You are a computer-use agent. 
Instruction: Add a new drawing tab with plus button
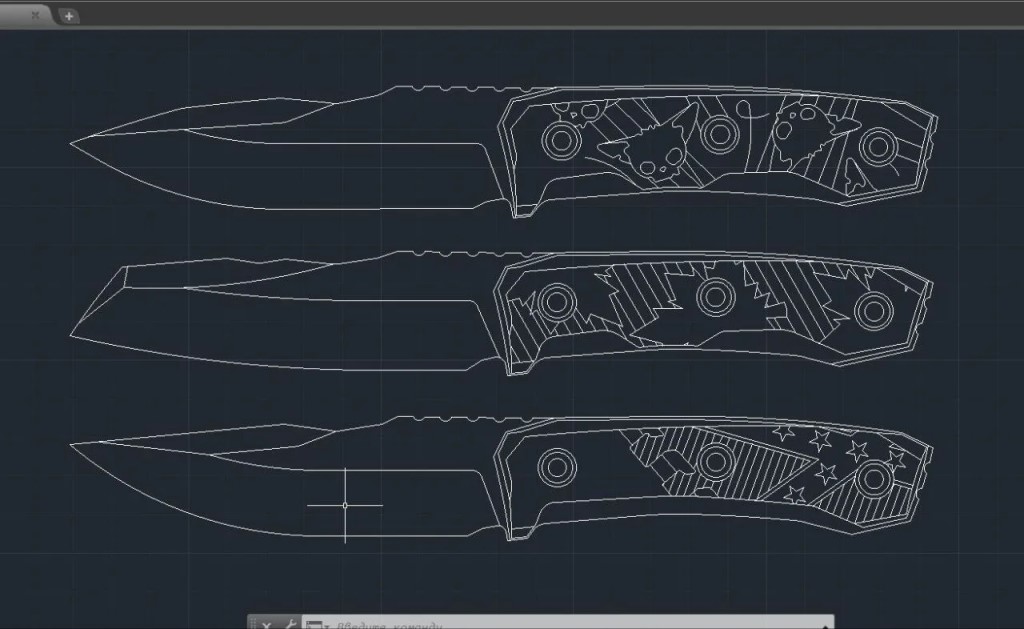click(69, 16)
